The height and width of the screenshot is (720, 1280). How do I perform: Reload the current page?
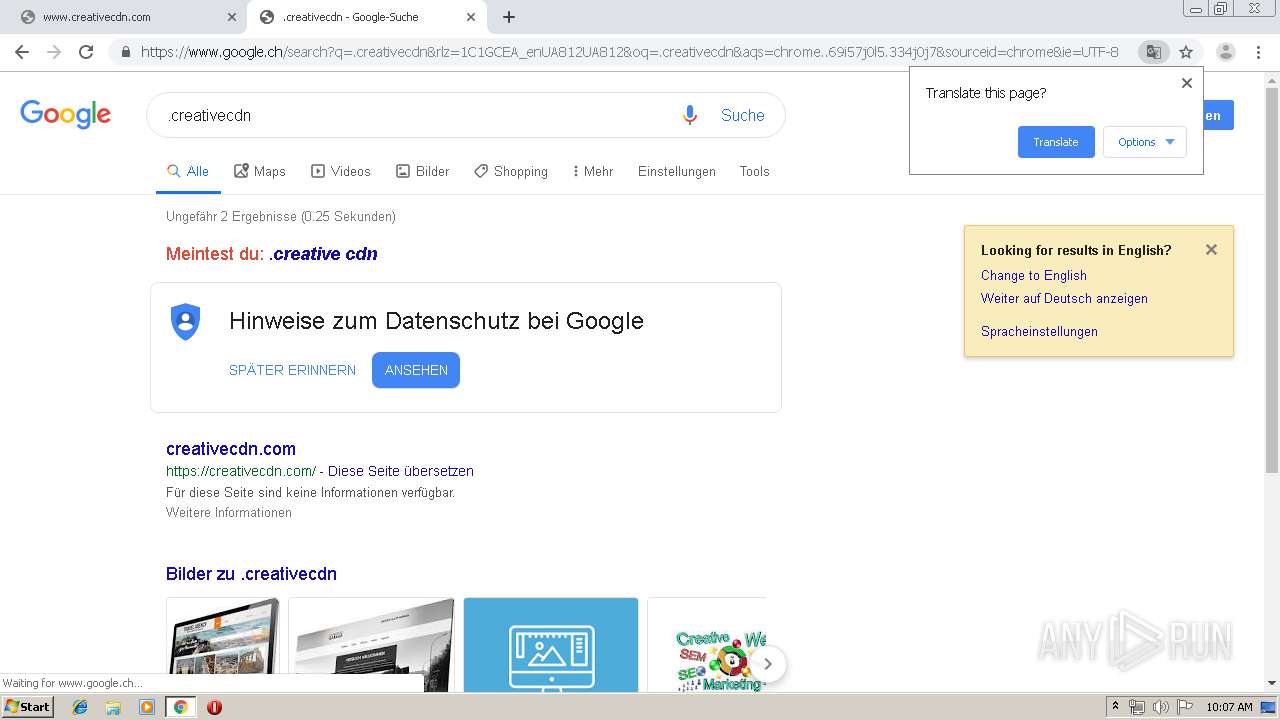click(x=86, y=52)
